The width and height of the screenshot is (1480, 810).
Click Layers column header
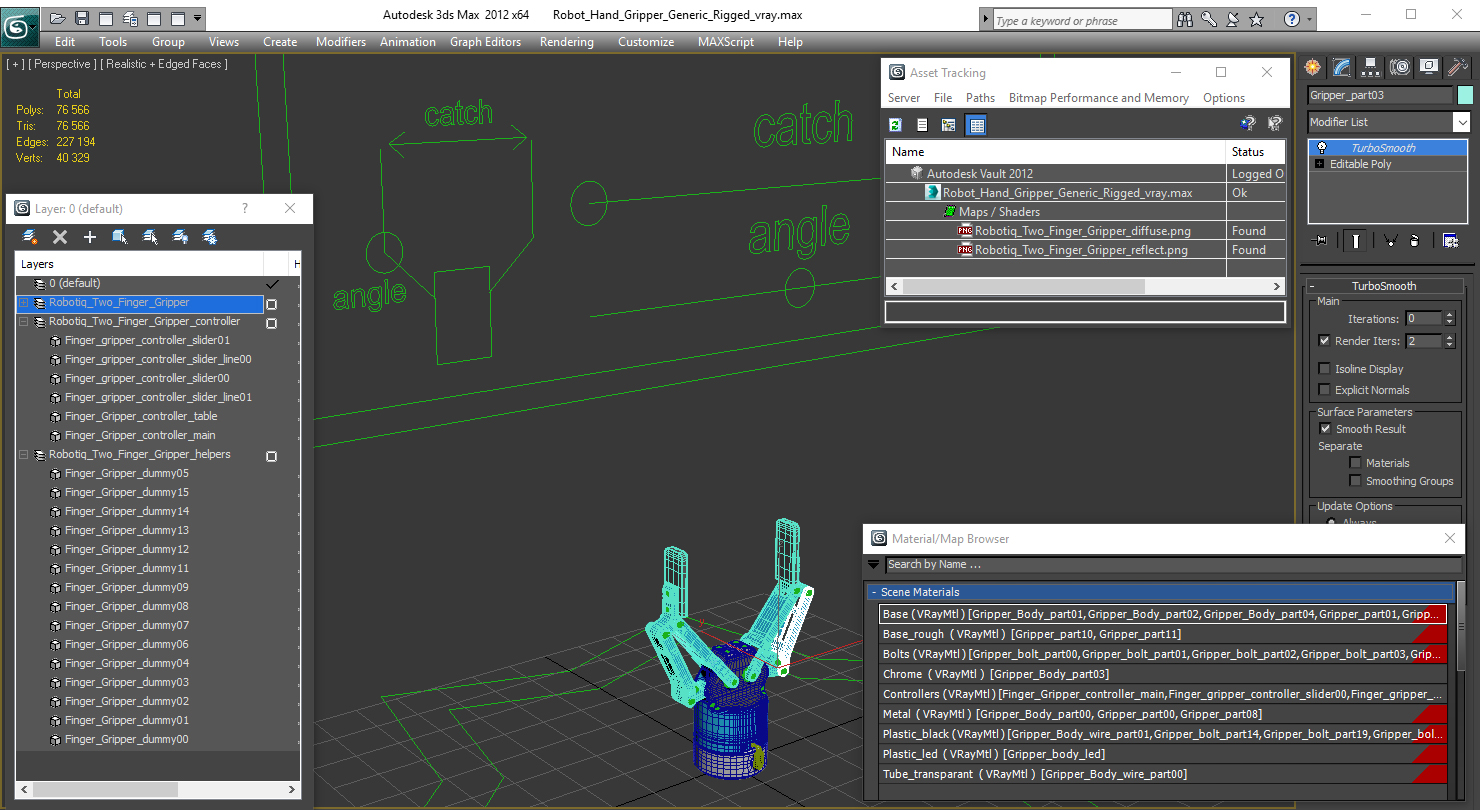(x=140, y=264)
